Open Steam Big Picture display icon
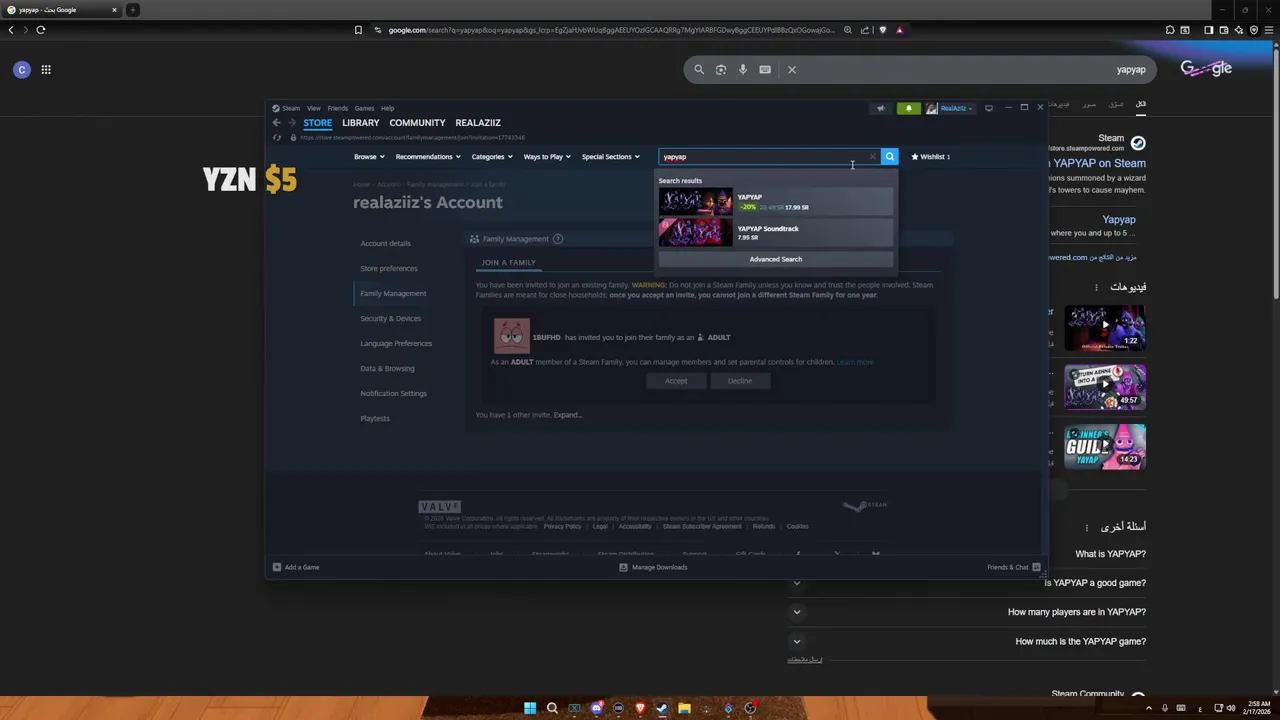Screen dimensions: 1280x720 989,108
